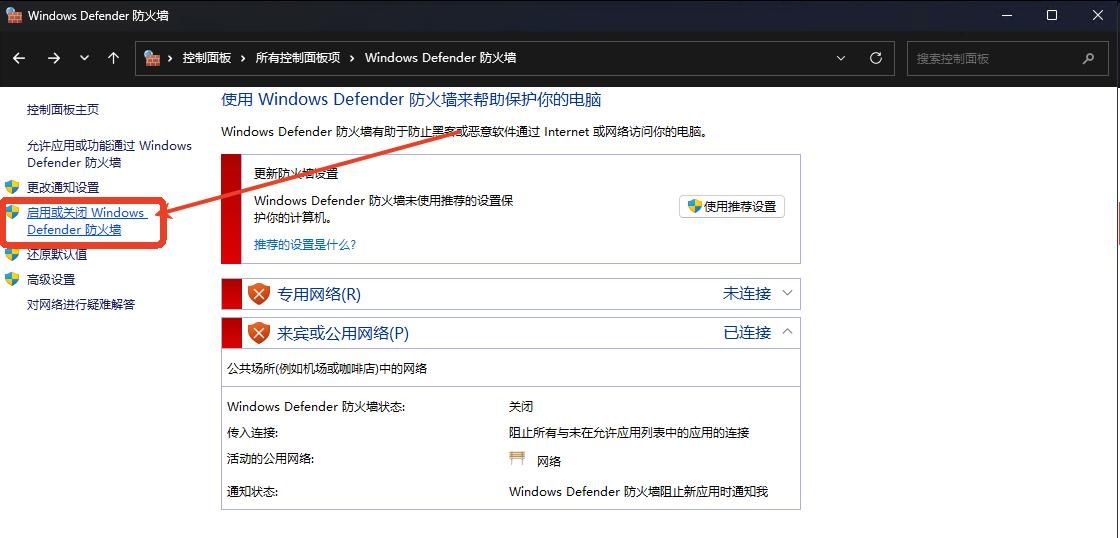Open 推荐的设置是什么? help link

tap(305, 244)
